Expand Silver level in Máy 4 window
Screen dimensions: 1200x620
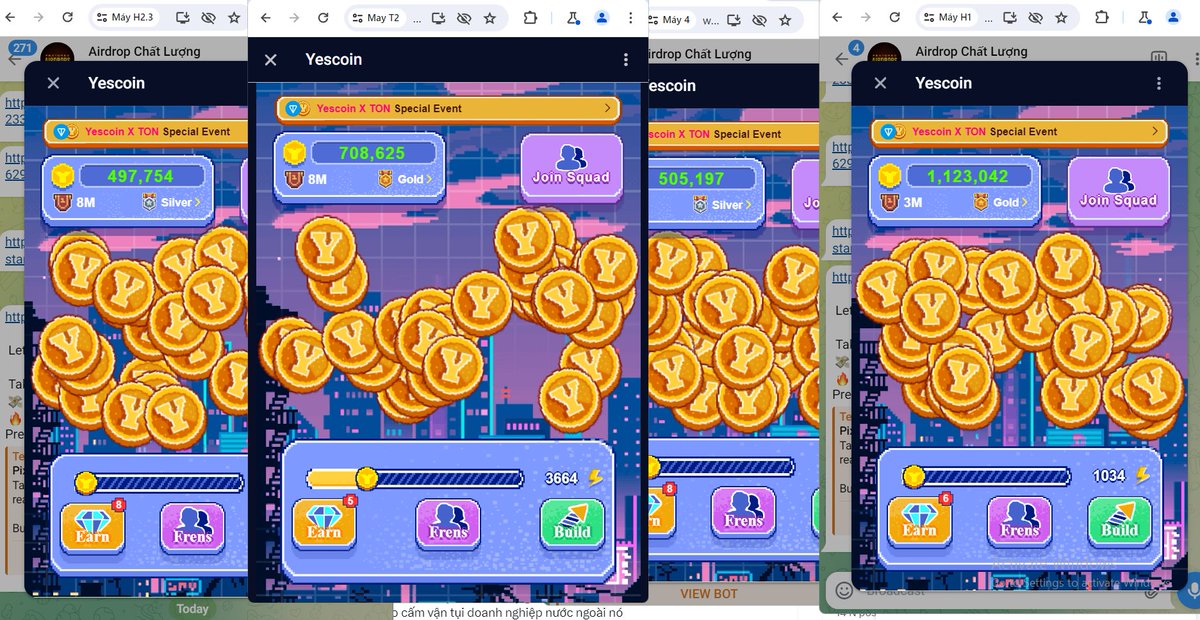click(720, 204)
